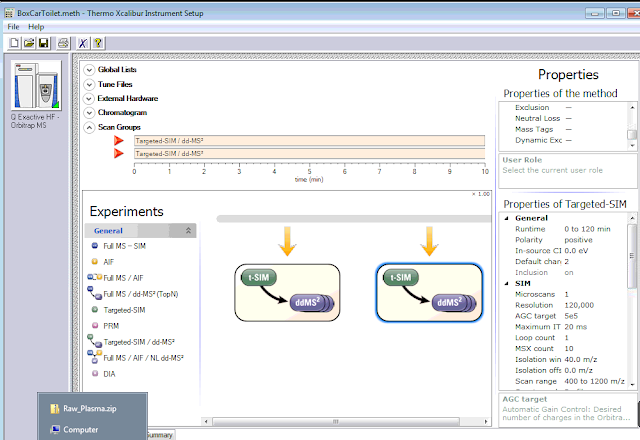Click the Isolation offset value 0.0 m/z
The height and width of the screenshot is (440, 640).
click(578, 371)
